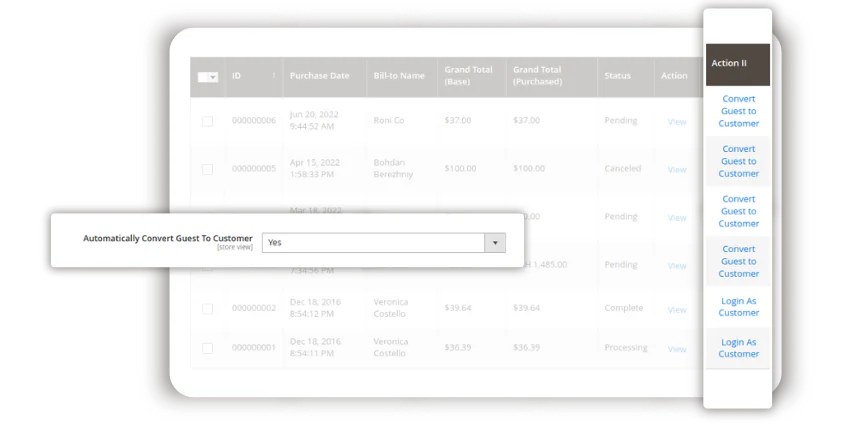Login As Customer for order 000000001

pos(738,348)
